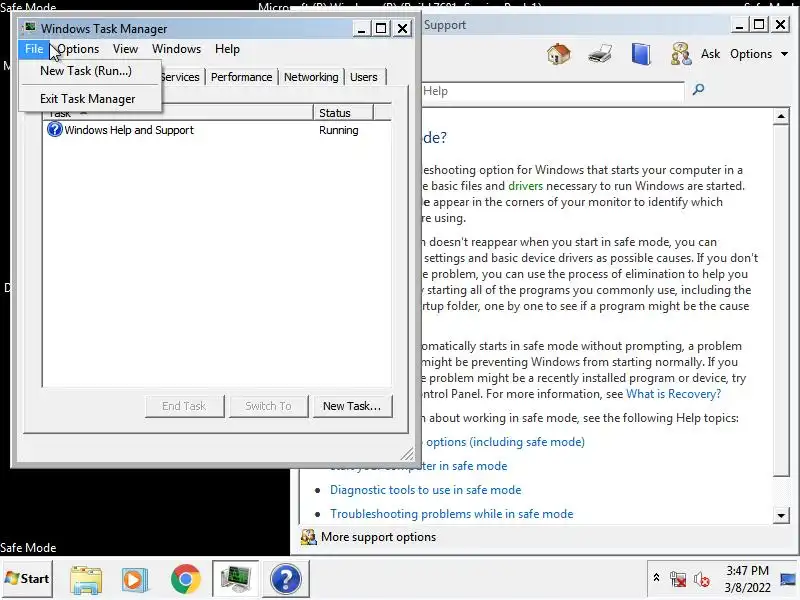800x600 pixels.
Task: Minimize the Help and Support window
Action: pyautogui.click(x=739, y=25)
